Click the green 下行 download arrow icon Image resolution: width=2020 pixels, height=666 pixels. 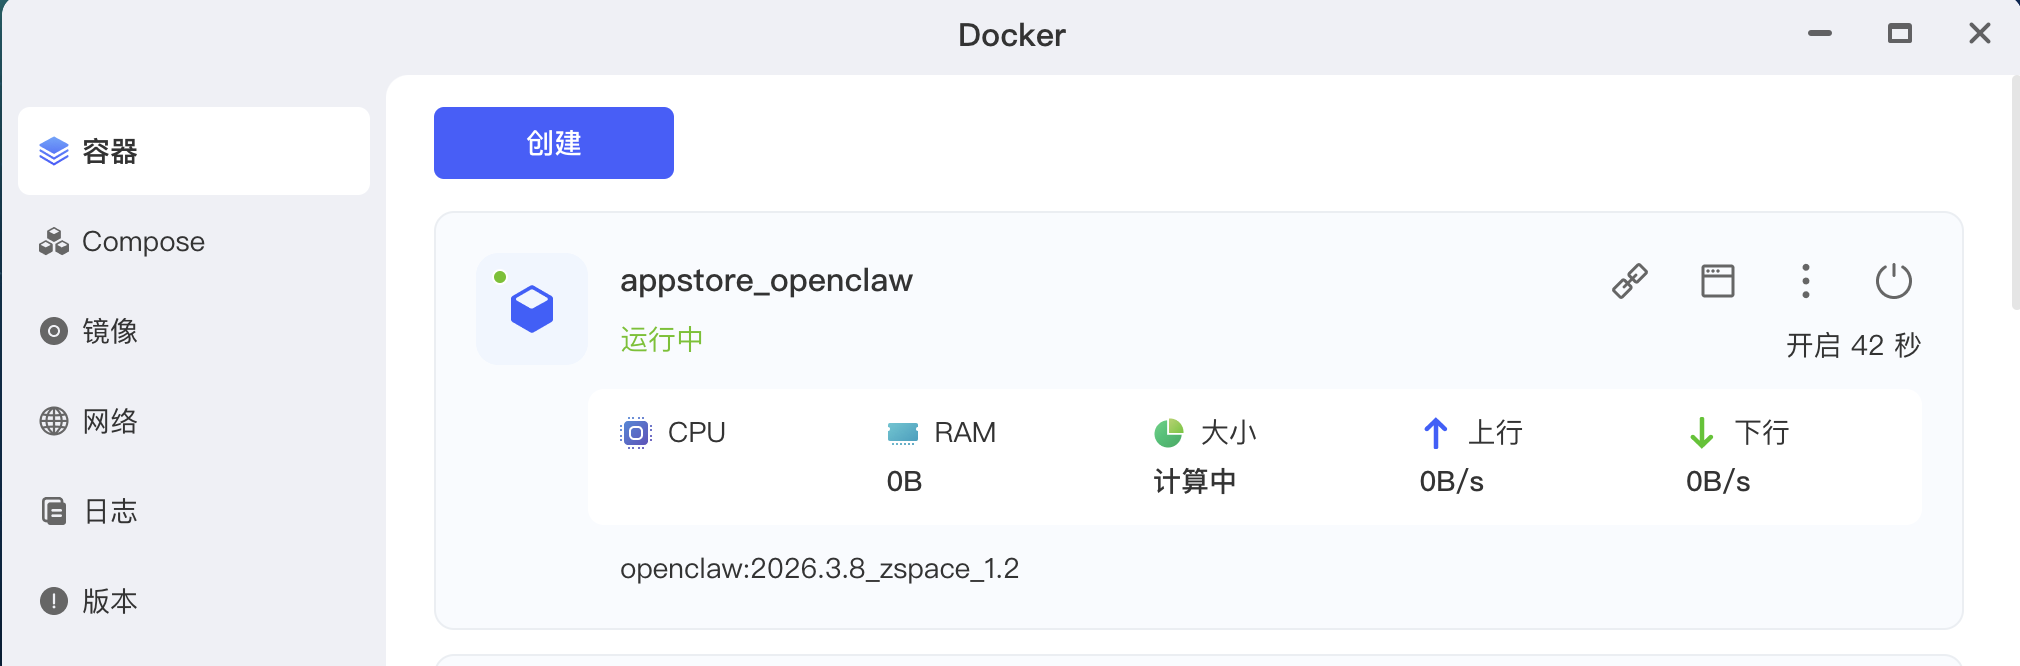[x=1701, y=433]
